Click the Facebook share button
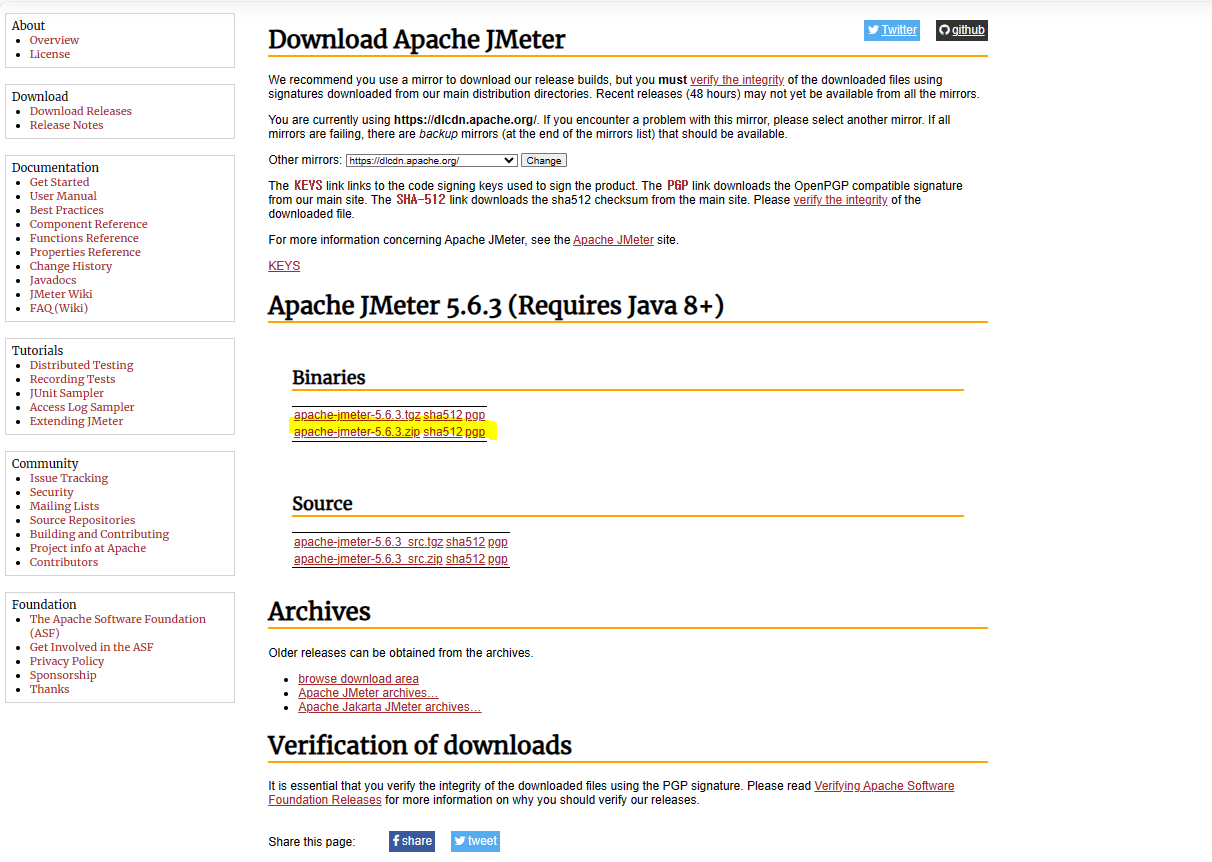Screen dimensions: 1212x862 412,841
